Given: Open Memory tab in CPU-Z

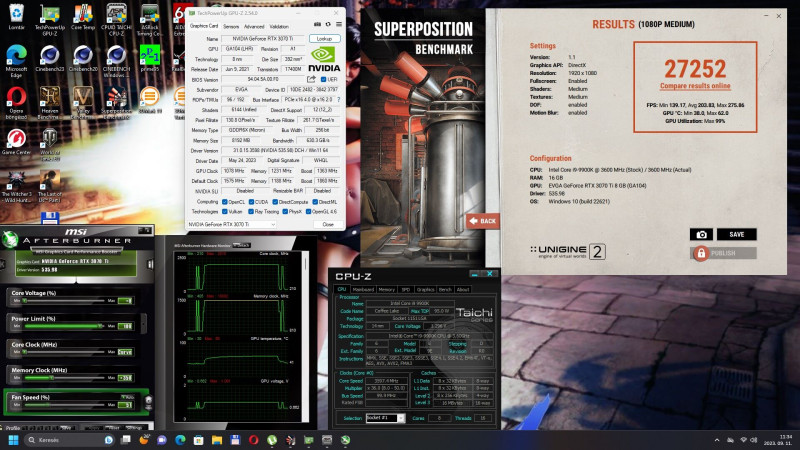Looking at the screenshot, I should (x=387, y=289).
